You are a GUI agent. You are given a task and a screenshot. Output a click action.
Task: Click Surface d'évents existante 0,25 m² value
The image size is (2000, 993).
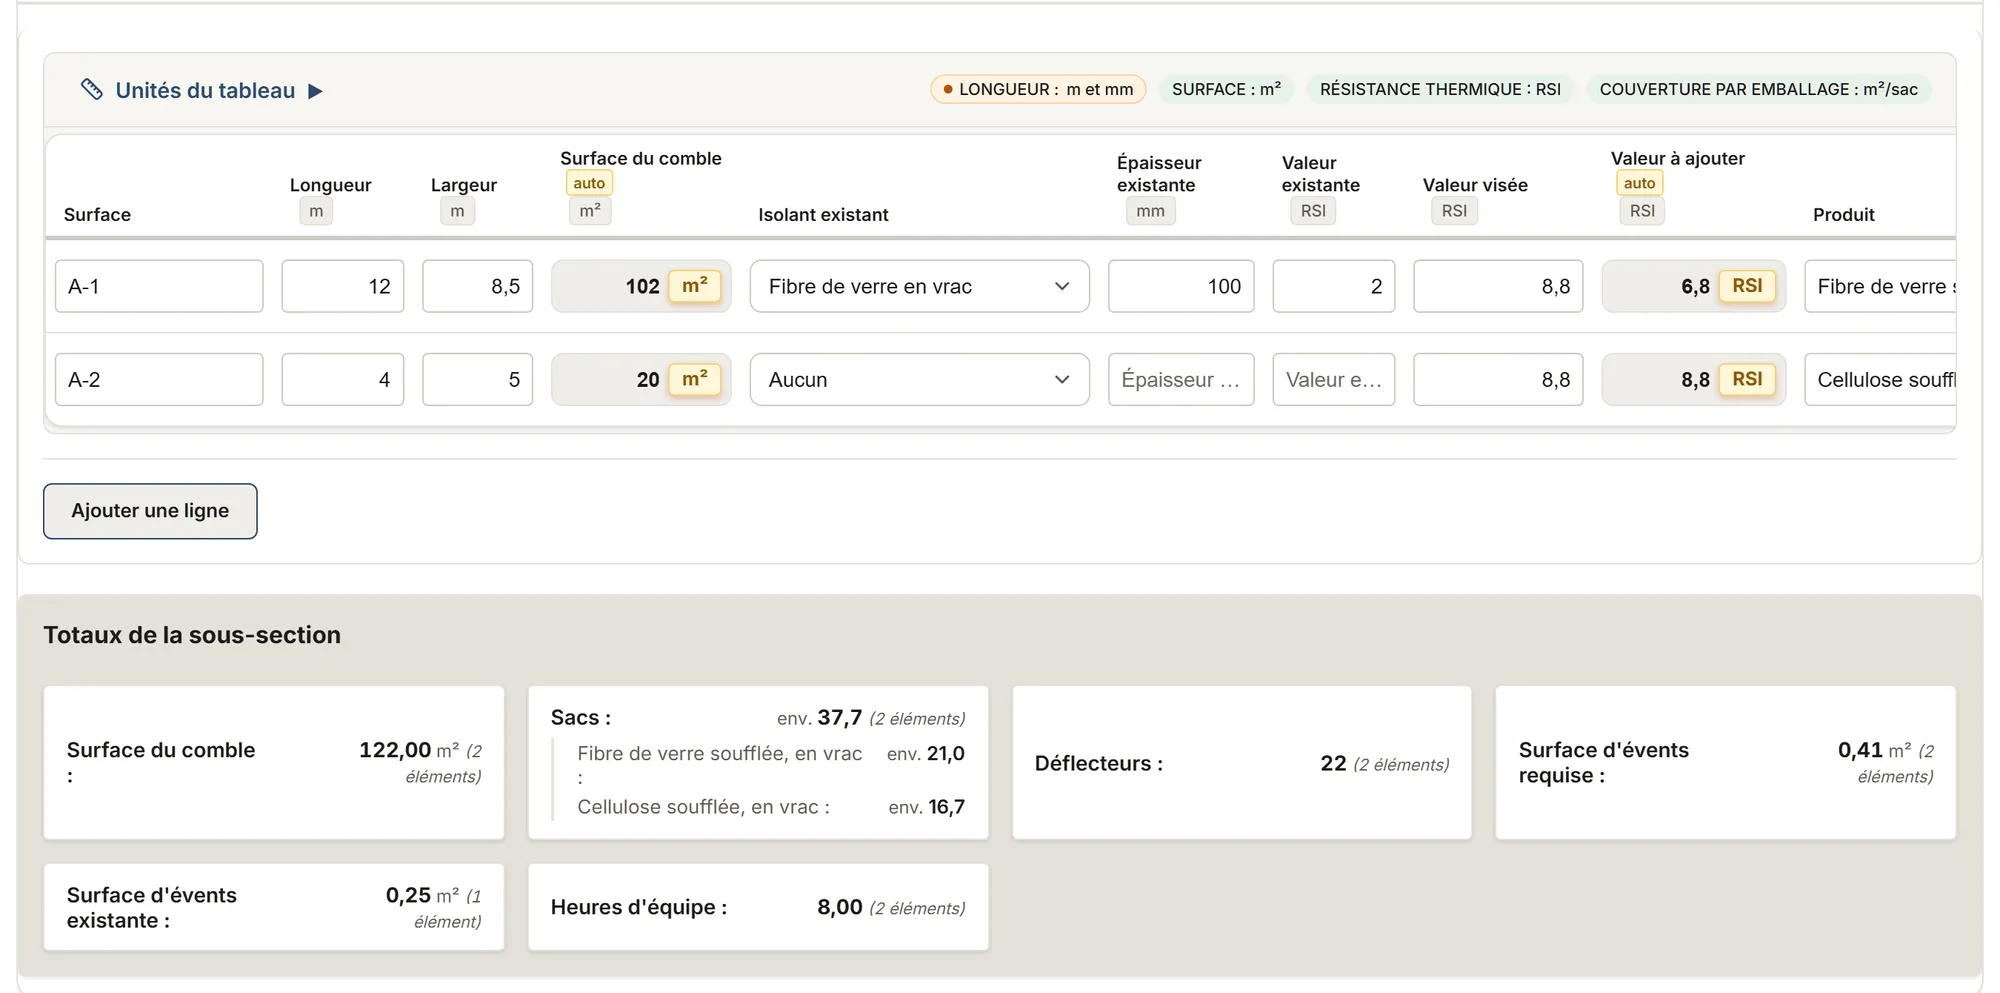433,907
